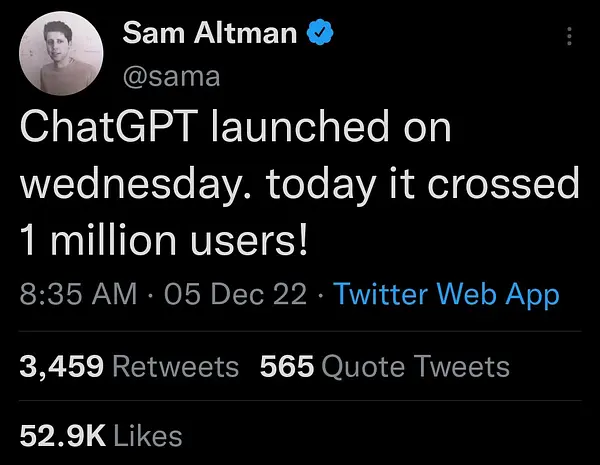Click the blue verified checkmark badge
This screenshot has height=465, width=600.
pyautogui.click(x=320, y=33)
